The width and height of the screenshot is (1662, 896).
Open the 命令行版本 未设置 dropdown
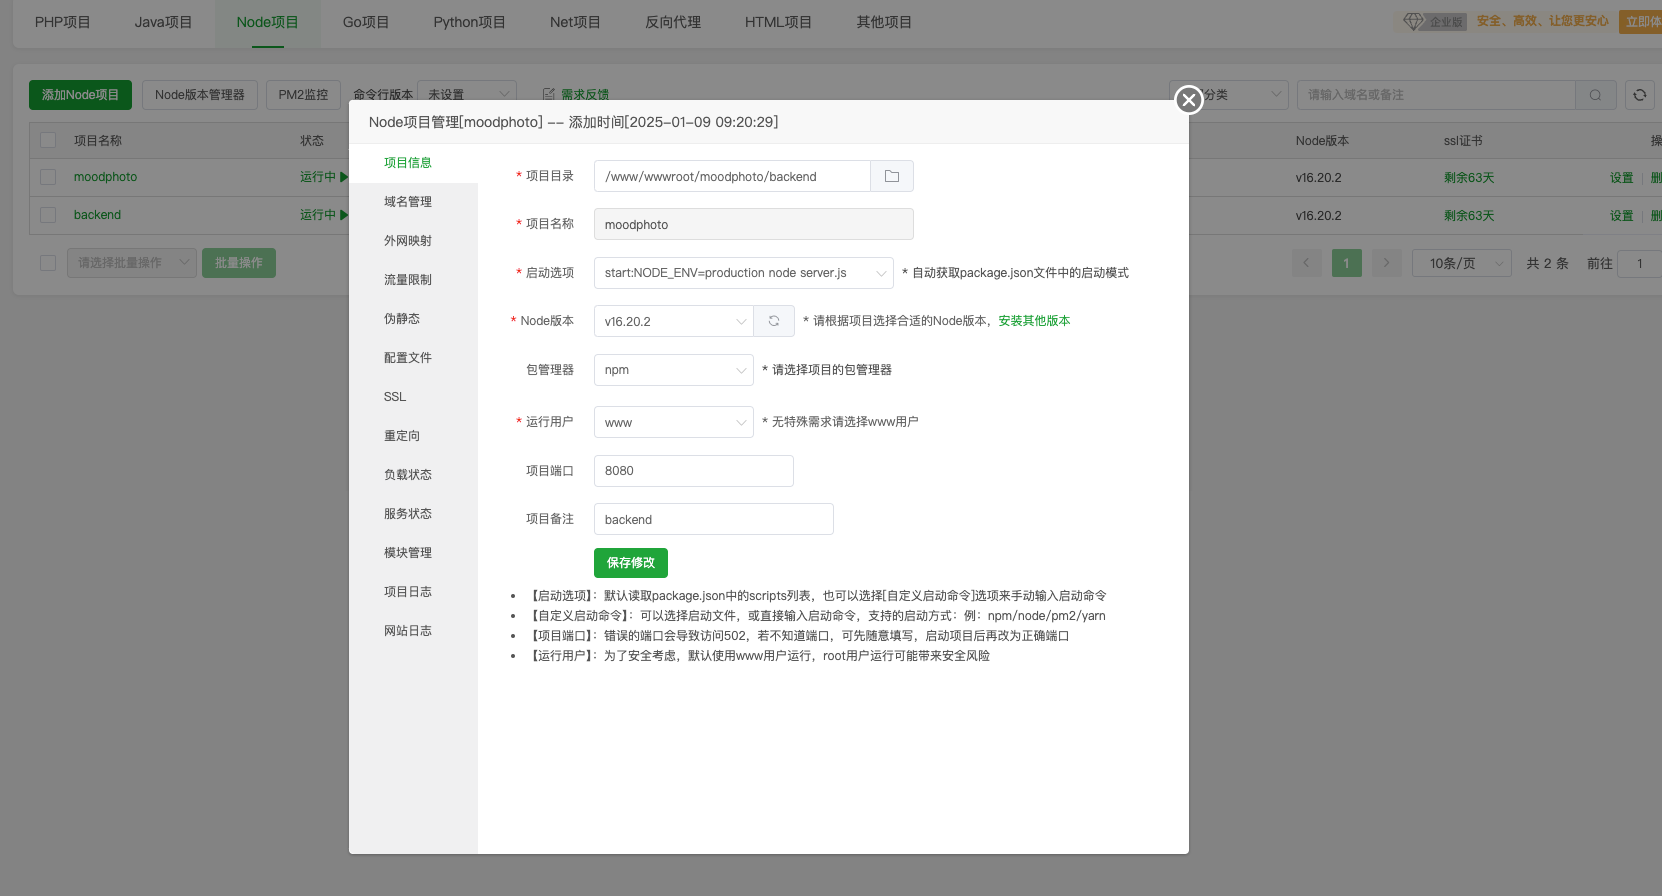click(467, 94)
